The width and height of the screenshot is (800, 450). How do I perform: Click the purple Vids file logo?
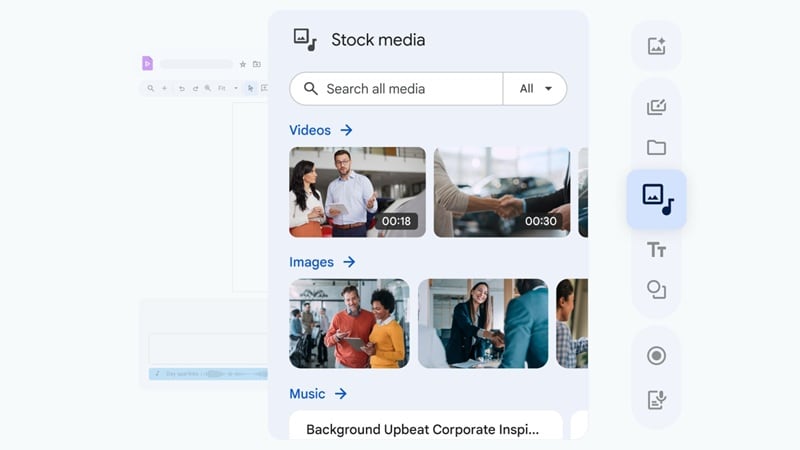(147, 63)
